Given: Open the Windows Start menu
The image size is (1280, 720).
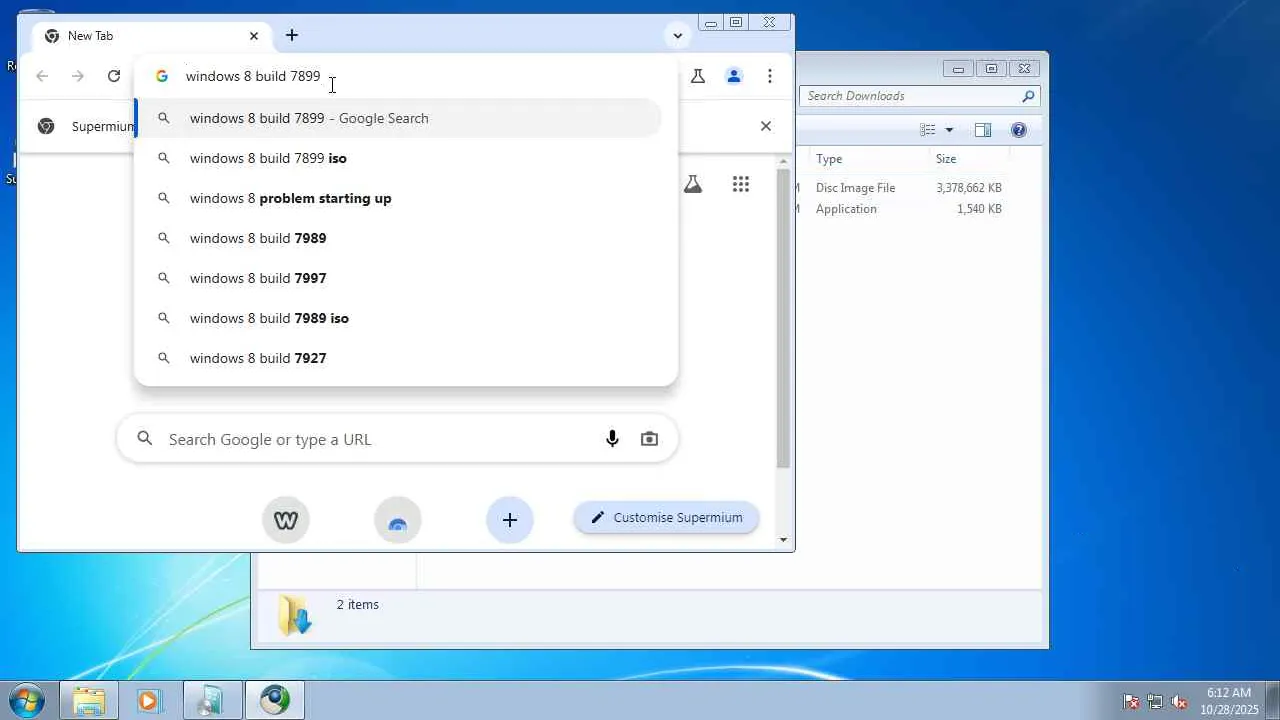Looking at the screenshot, I should pyautogui.click(x=26, y=700).
